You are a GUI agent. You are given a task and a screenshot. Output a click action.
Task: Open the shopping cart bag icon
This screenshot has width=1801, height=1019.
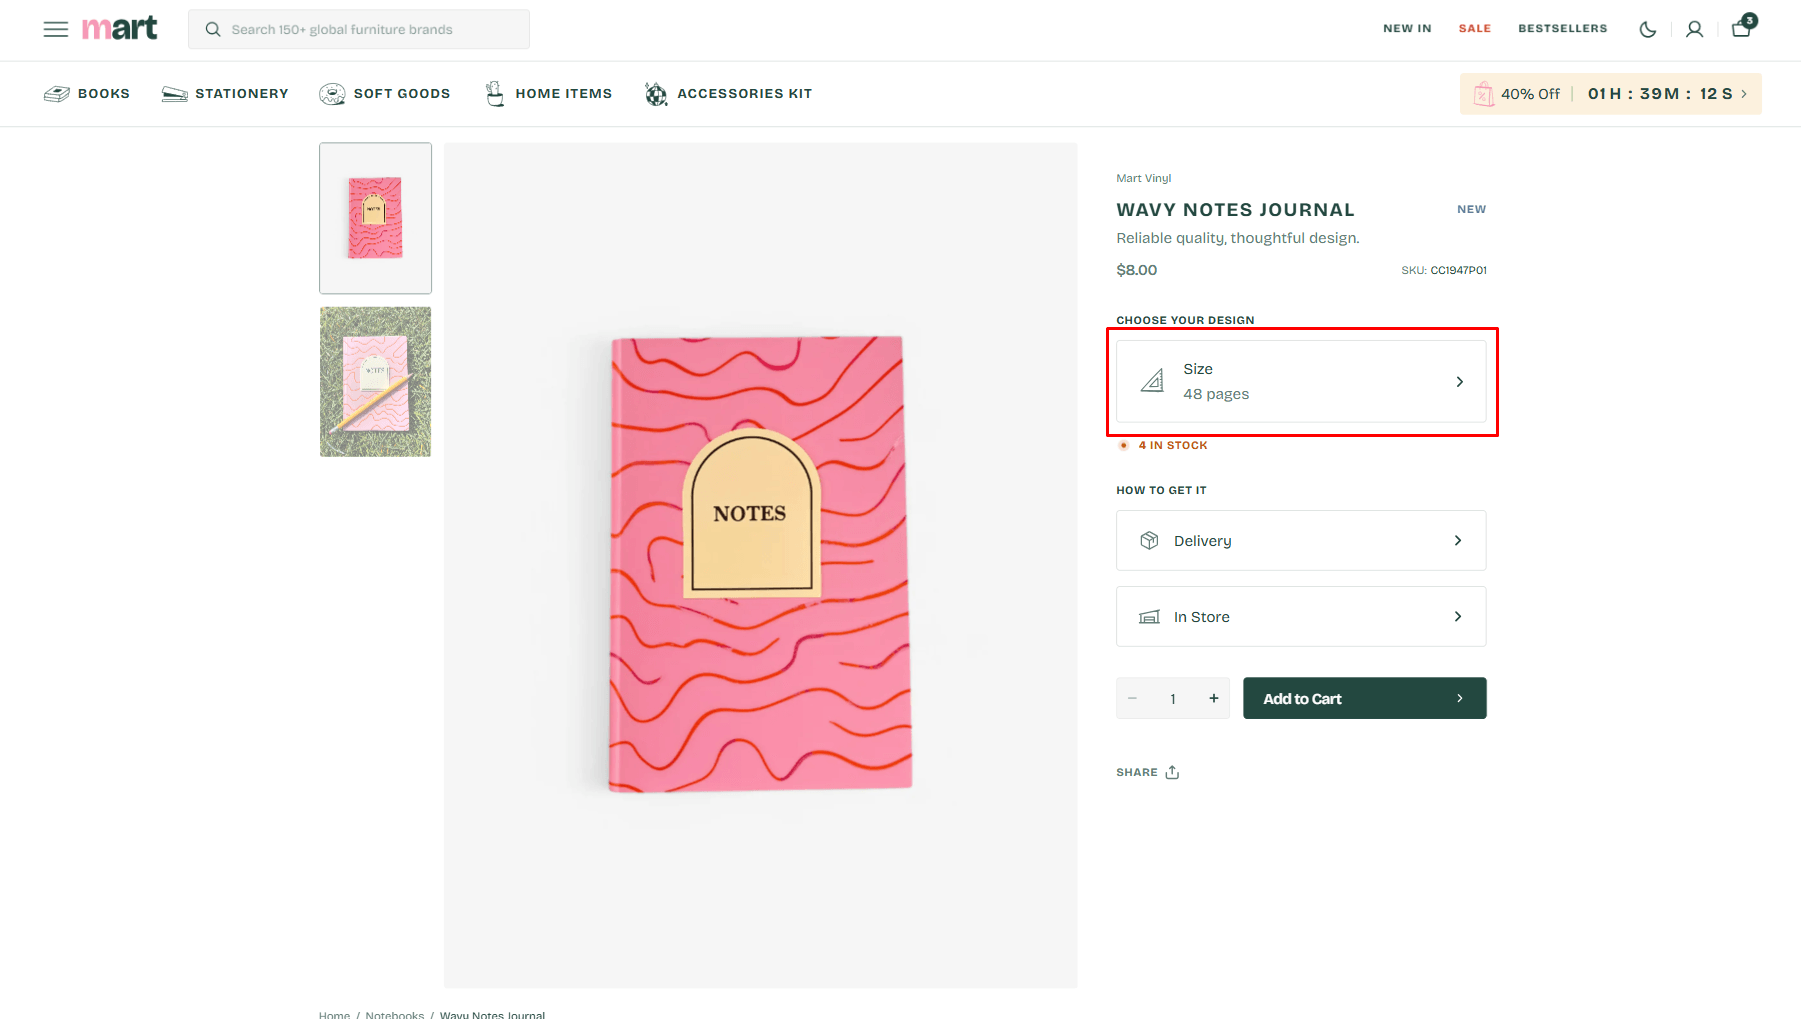(x=1741, y=28)
